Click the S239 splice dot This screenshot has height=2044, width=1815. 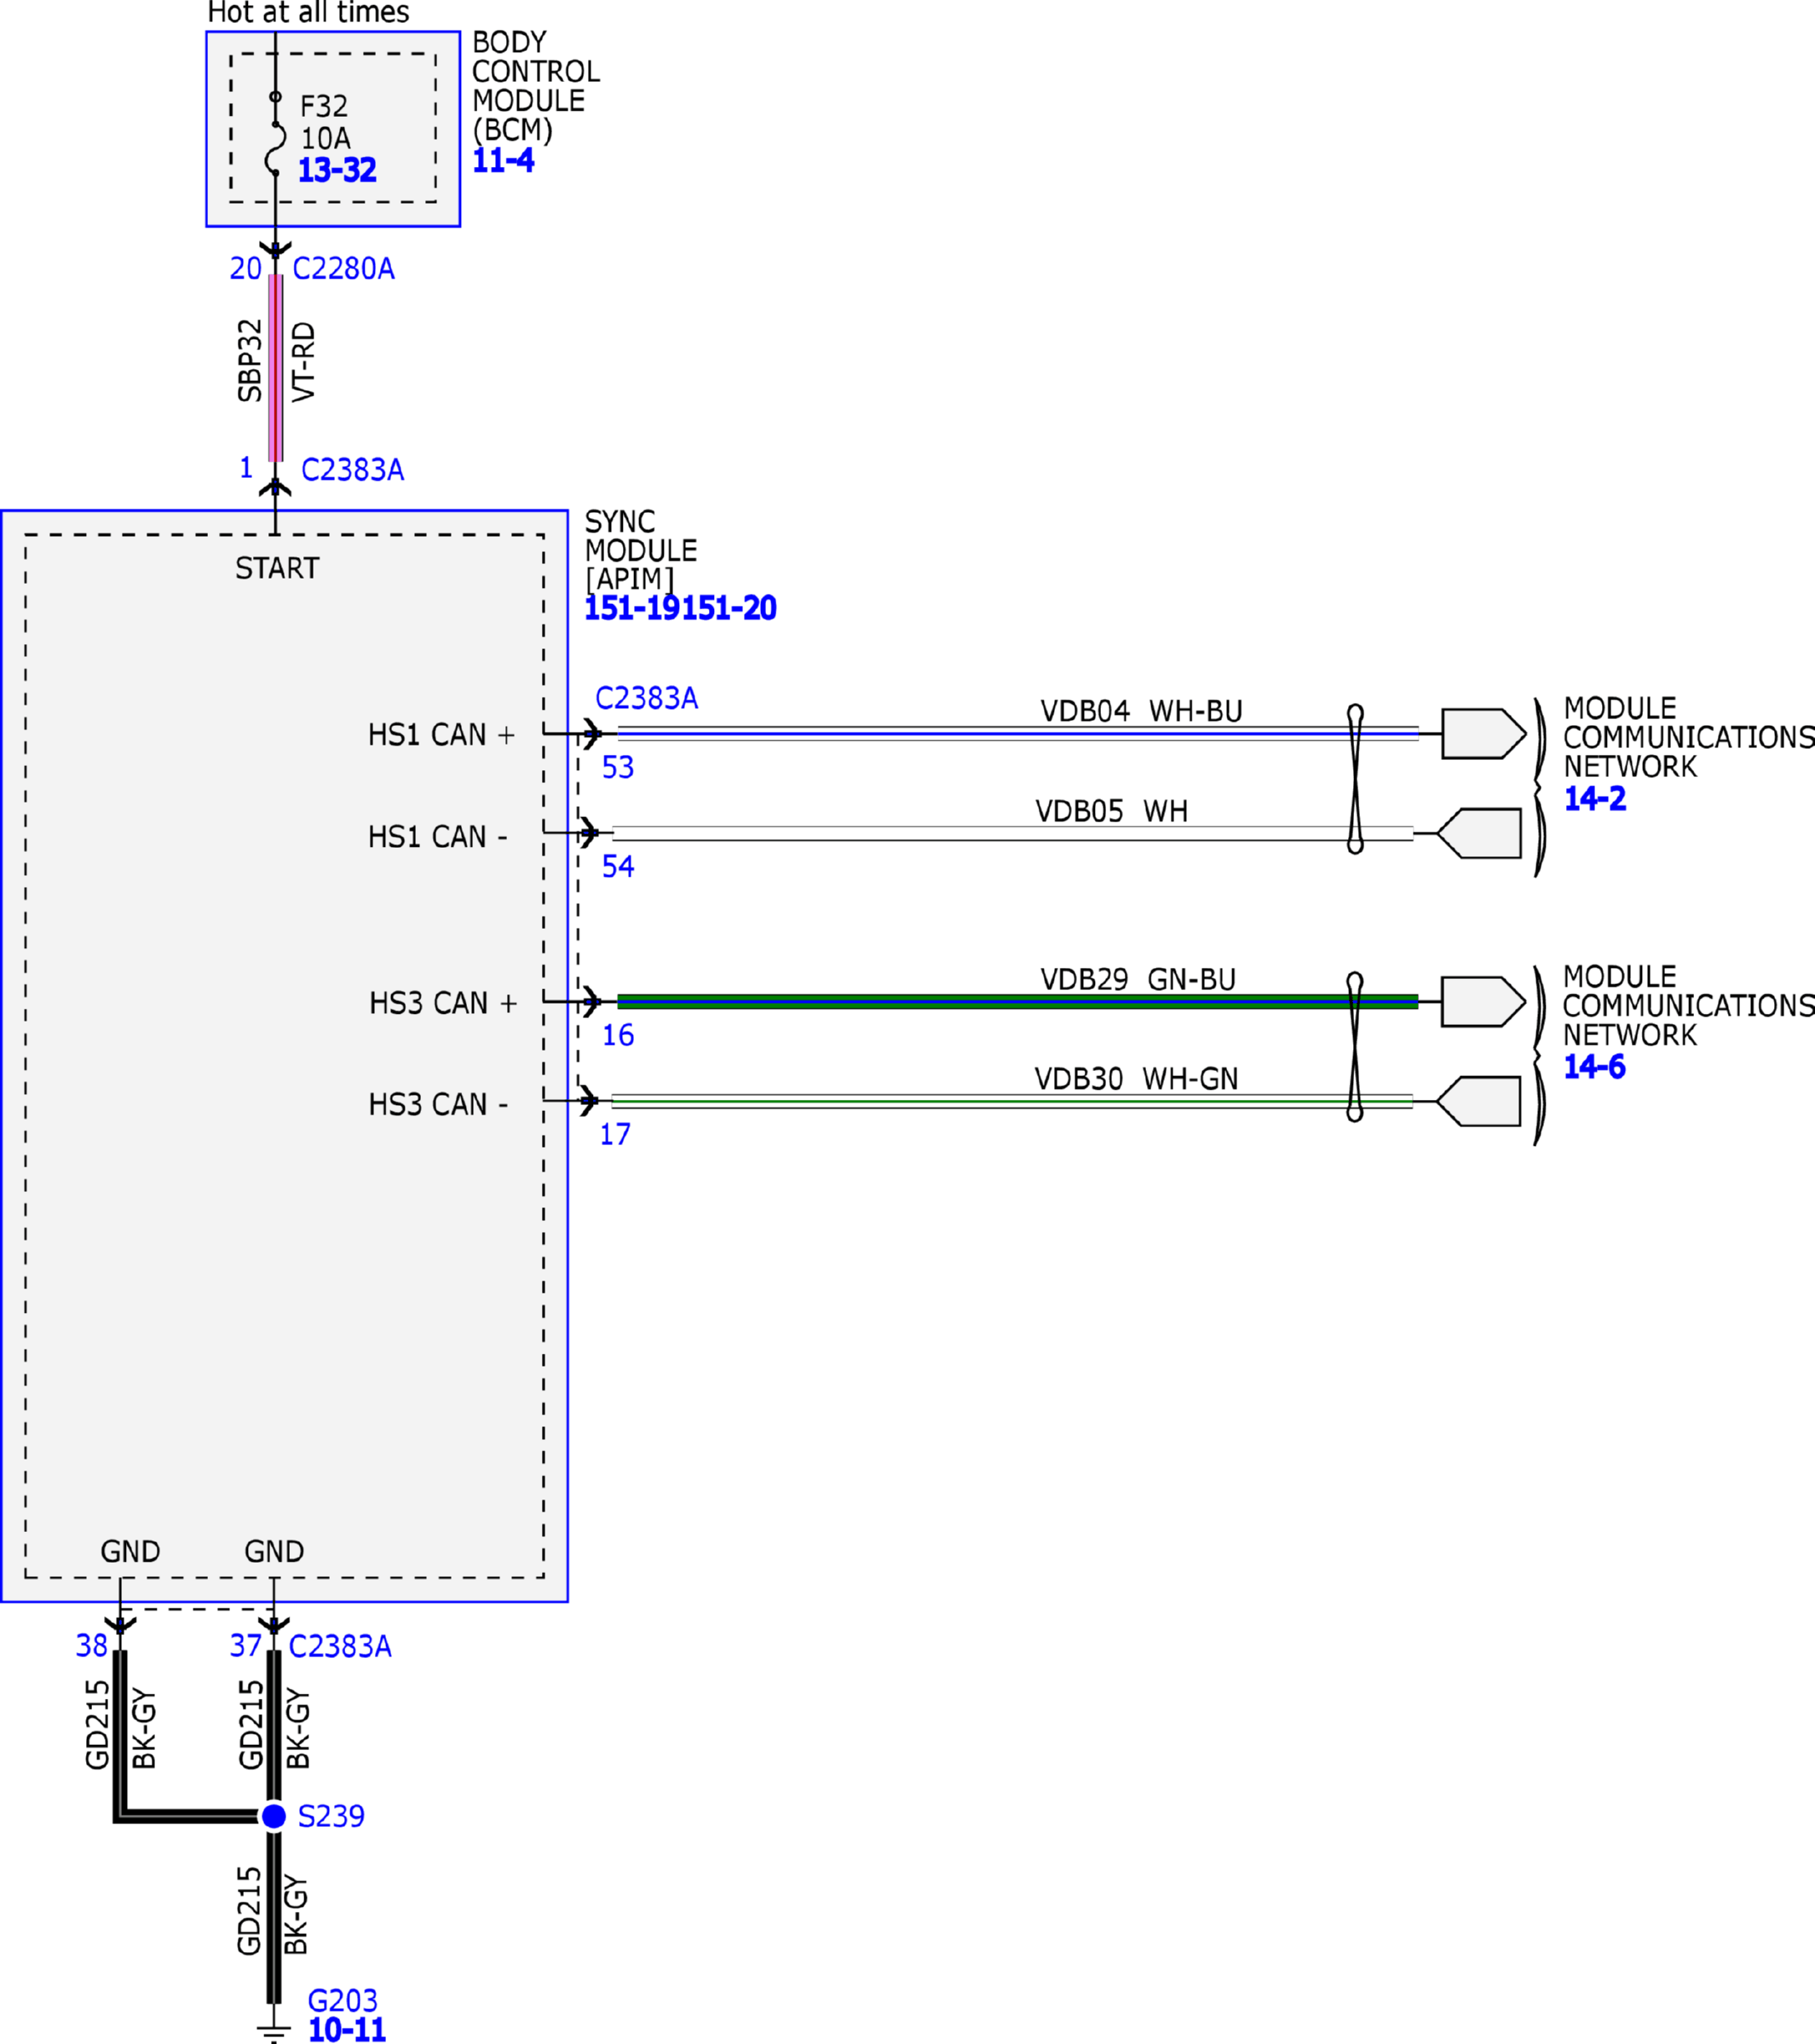(x=273, y=1816)
